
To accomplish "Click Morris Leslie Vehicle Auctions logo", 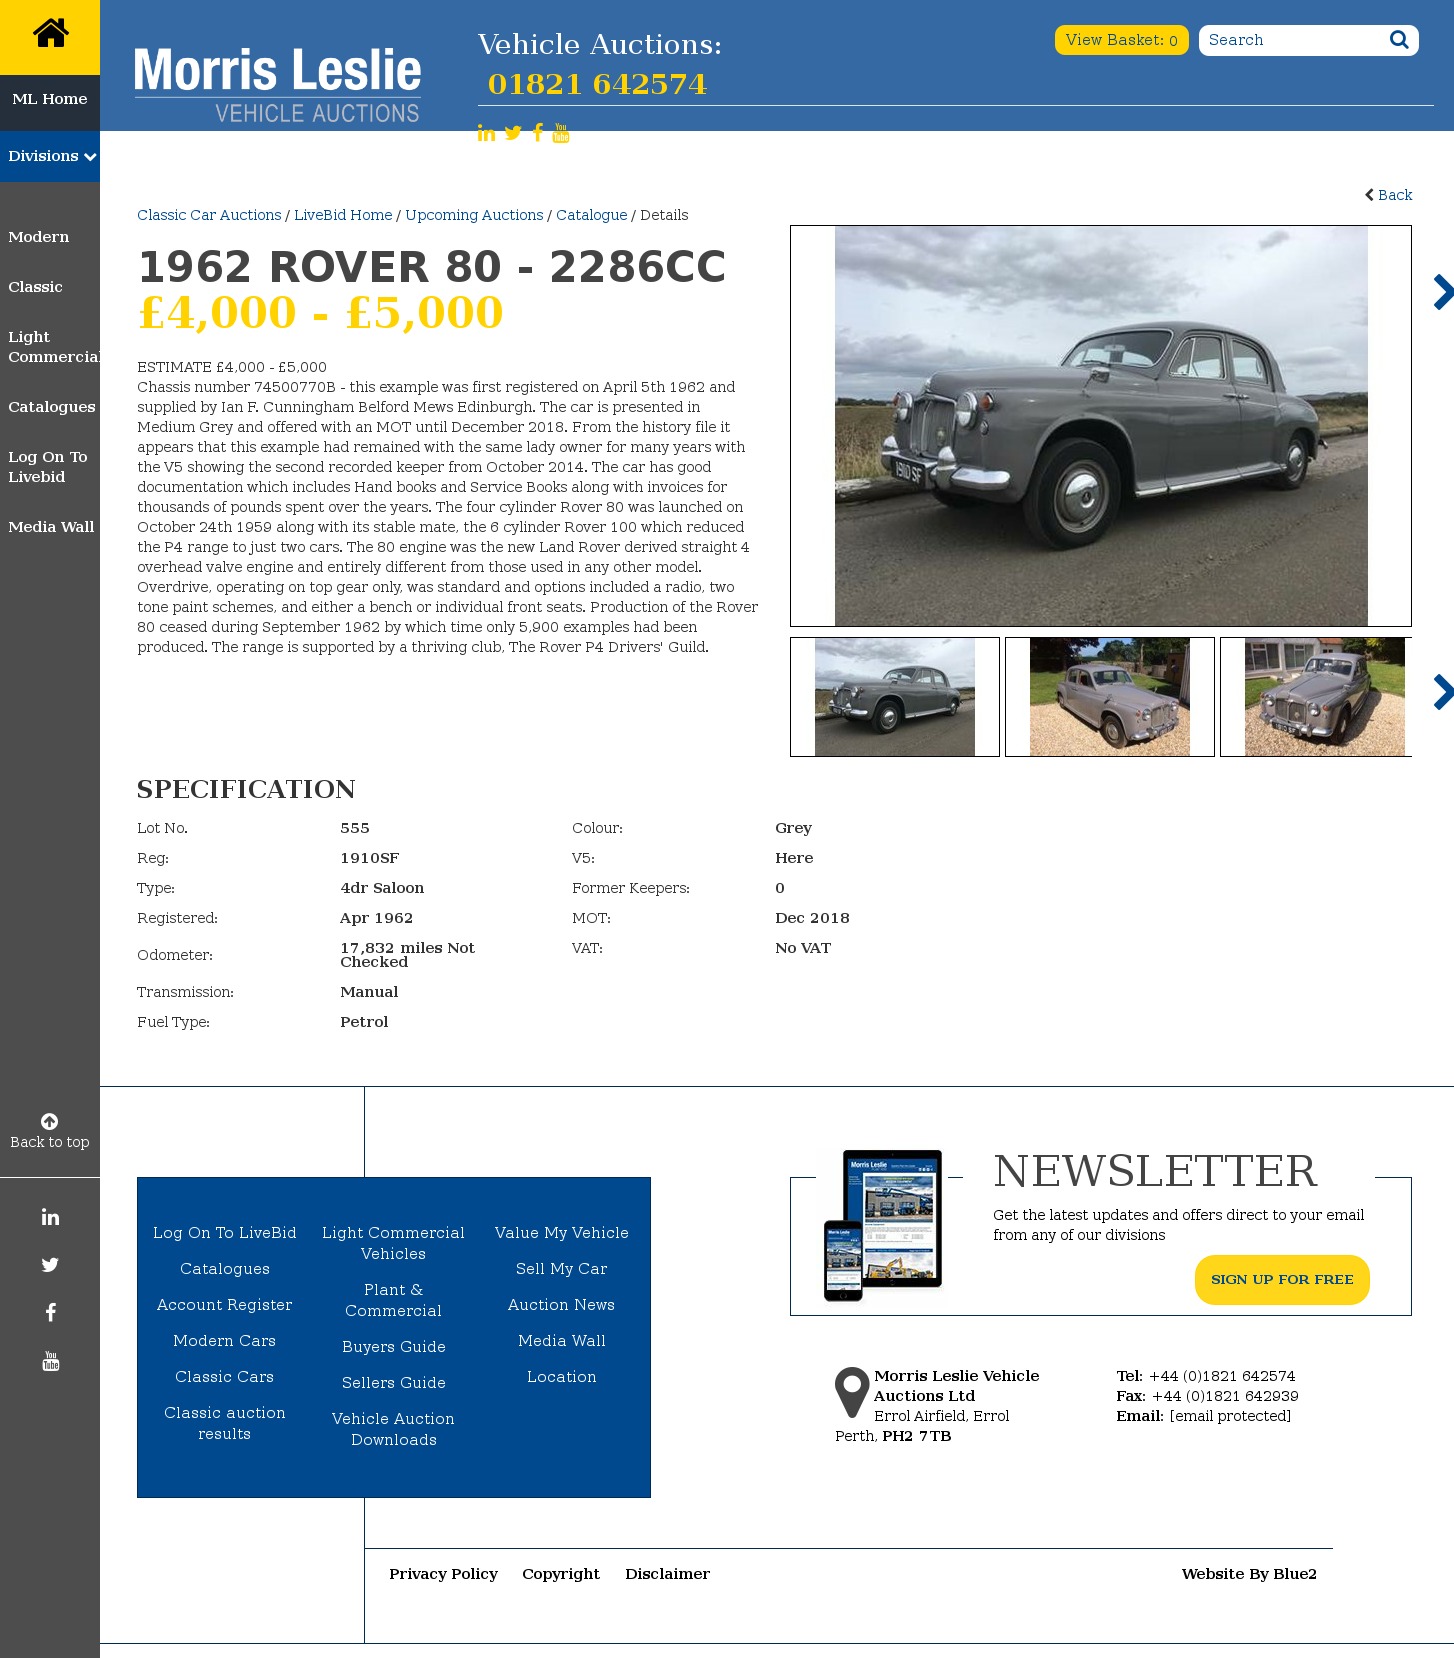I will (277, 85).
